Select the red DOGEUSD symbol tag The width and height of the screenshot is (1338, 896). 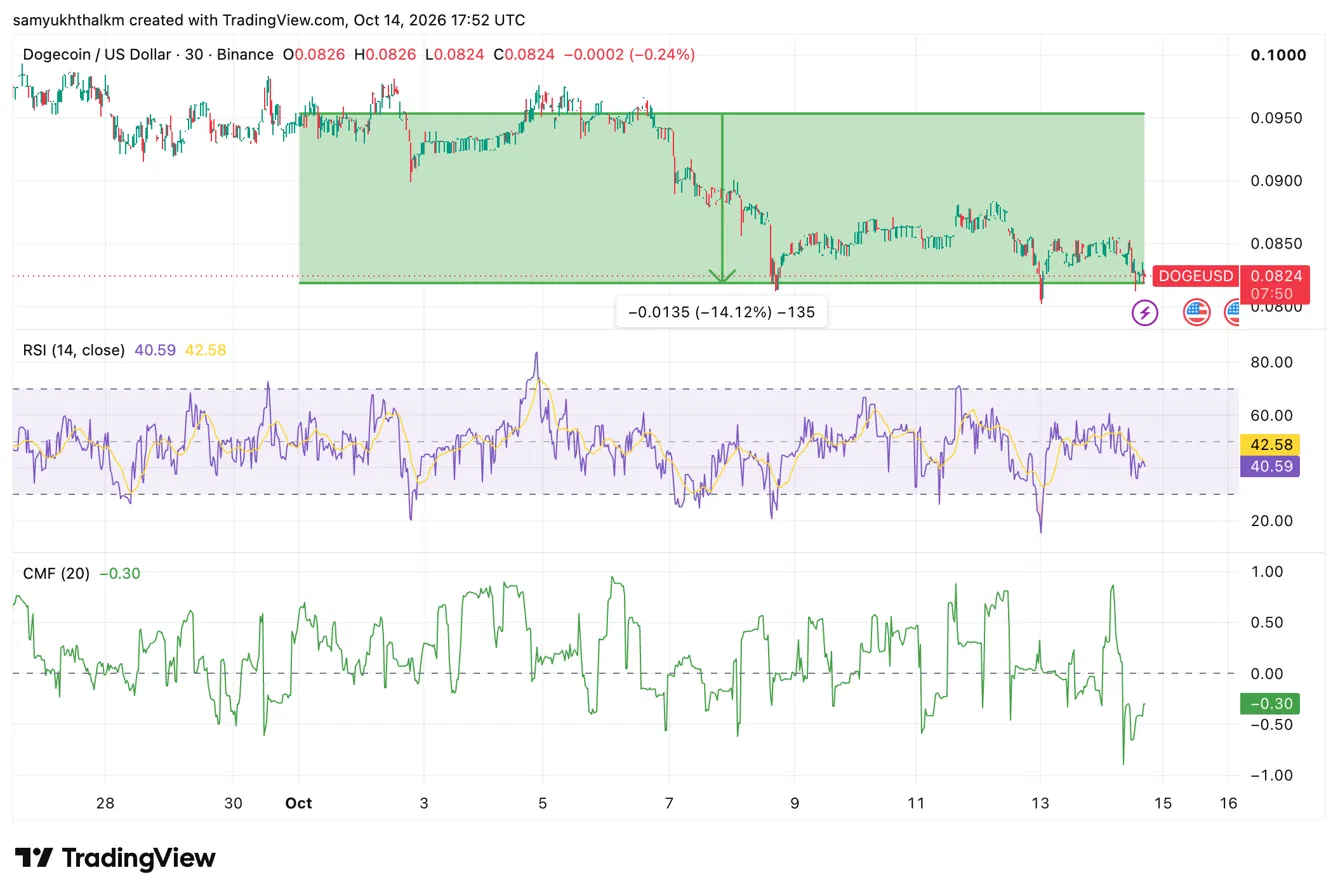click(1195, 276)
